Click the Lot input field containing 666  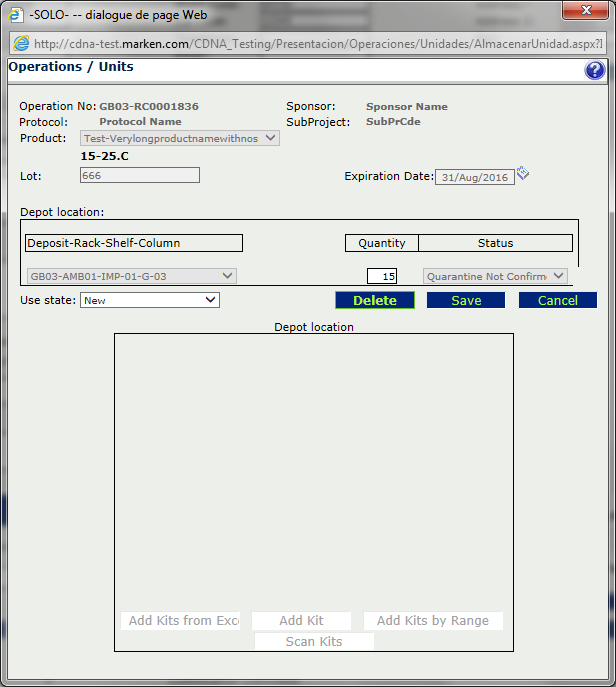coord(140,175)
